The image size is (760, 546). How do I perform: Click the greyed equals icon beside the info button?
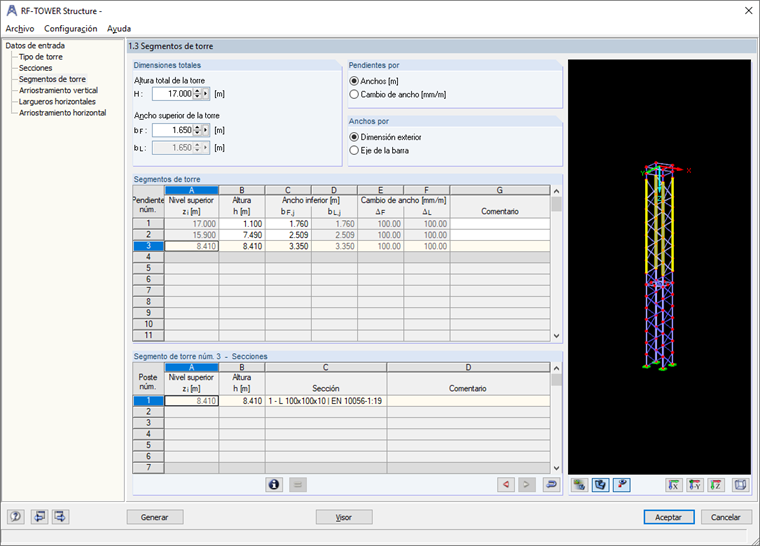click(x=298, y=484)
